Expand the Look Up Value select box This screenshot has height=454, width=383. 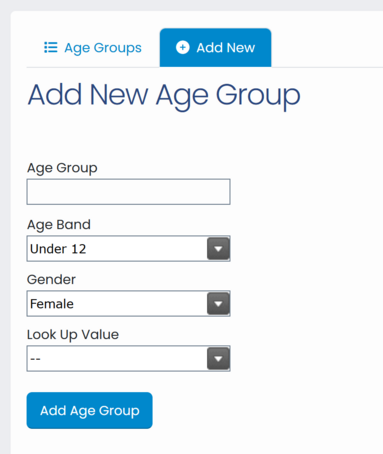tap(128, 359)
